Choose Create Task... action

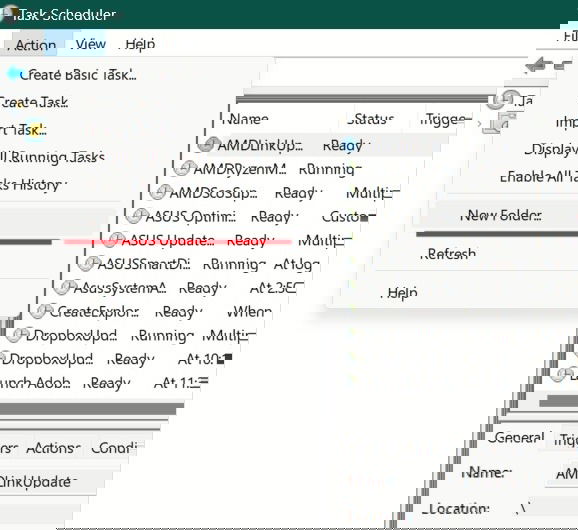click(x=33, y=102)
